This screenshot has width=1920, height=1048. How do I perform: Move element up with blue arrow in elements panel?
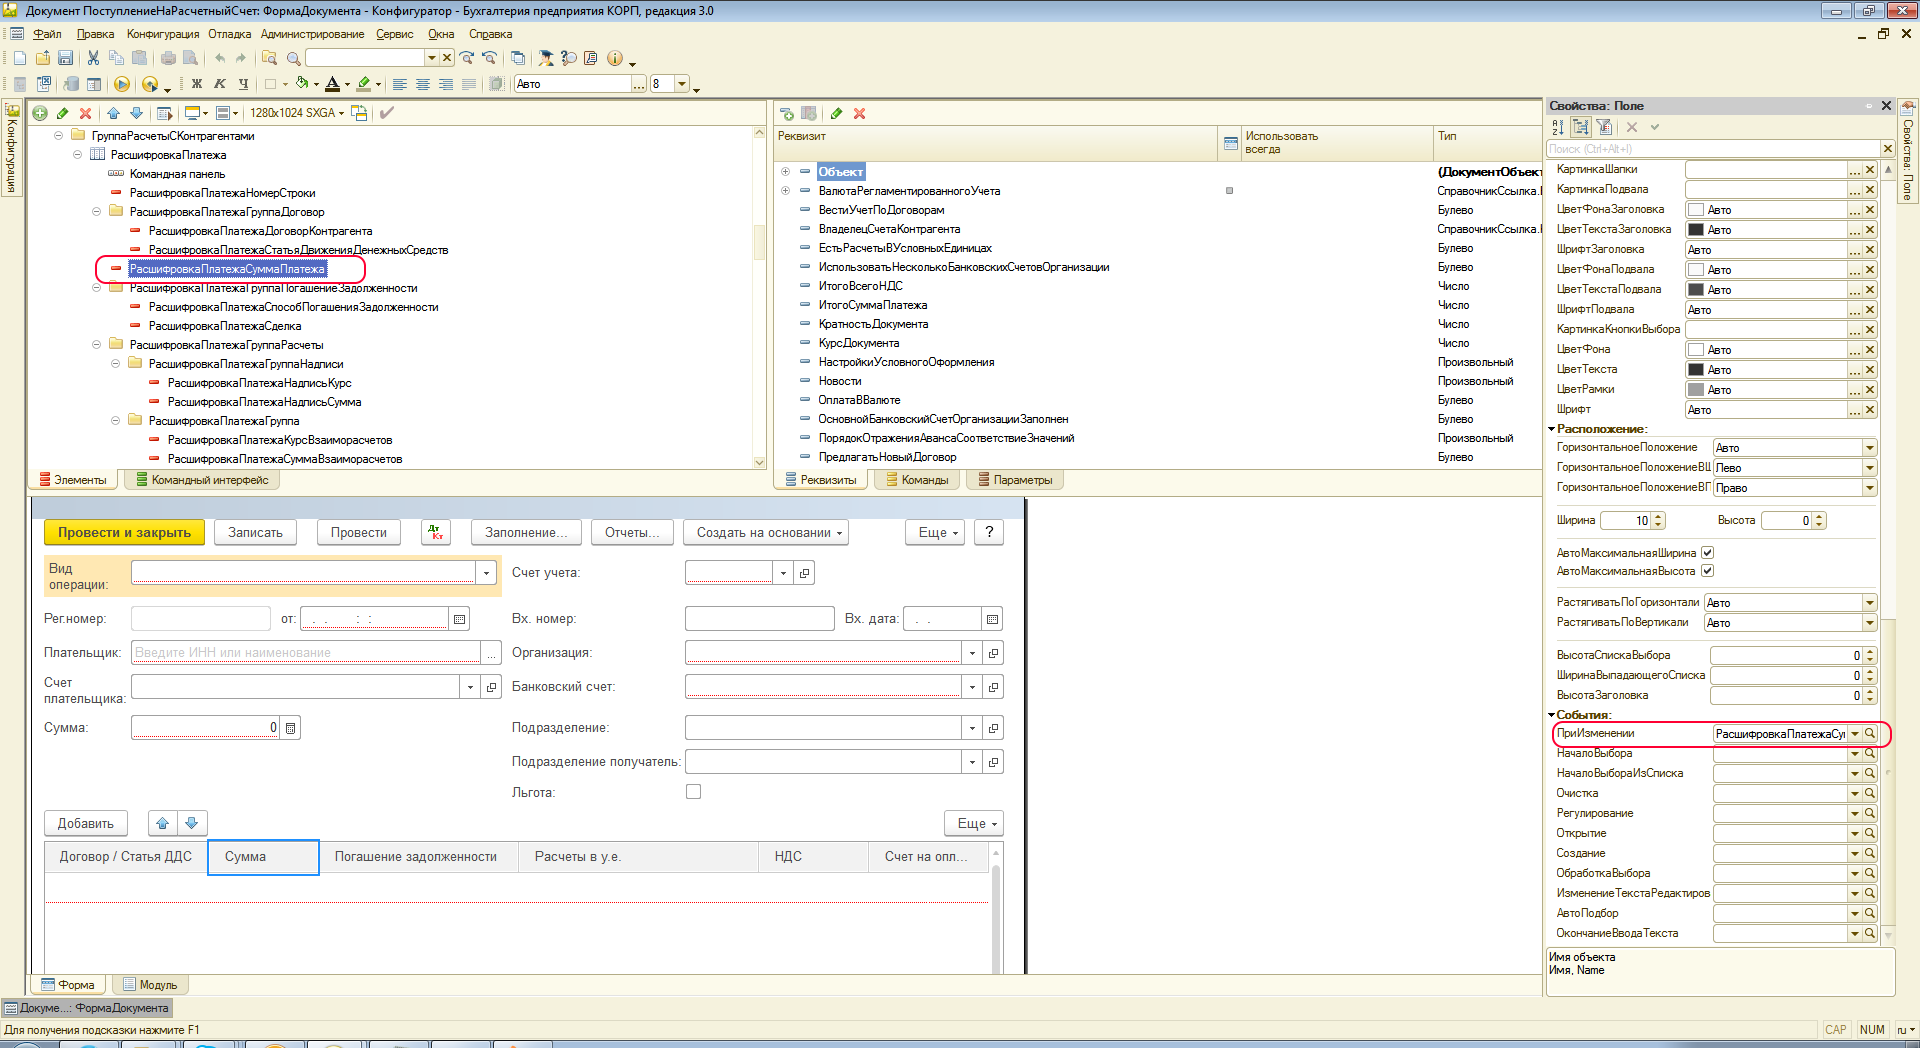point(113,113)
